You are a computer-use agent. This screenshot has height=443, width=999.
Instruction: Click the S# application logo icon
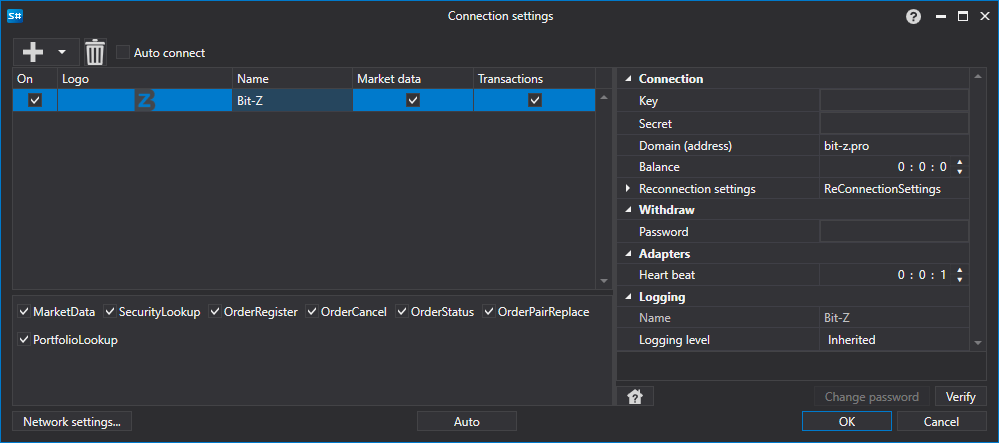tap(15, 16)
